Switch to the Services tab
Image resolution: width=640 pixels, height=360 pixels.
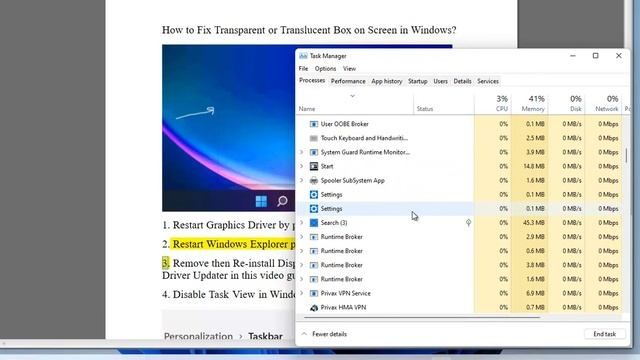[x=488, y=81]
